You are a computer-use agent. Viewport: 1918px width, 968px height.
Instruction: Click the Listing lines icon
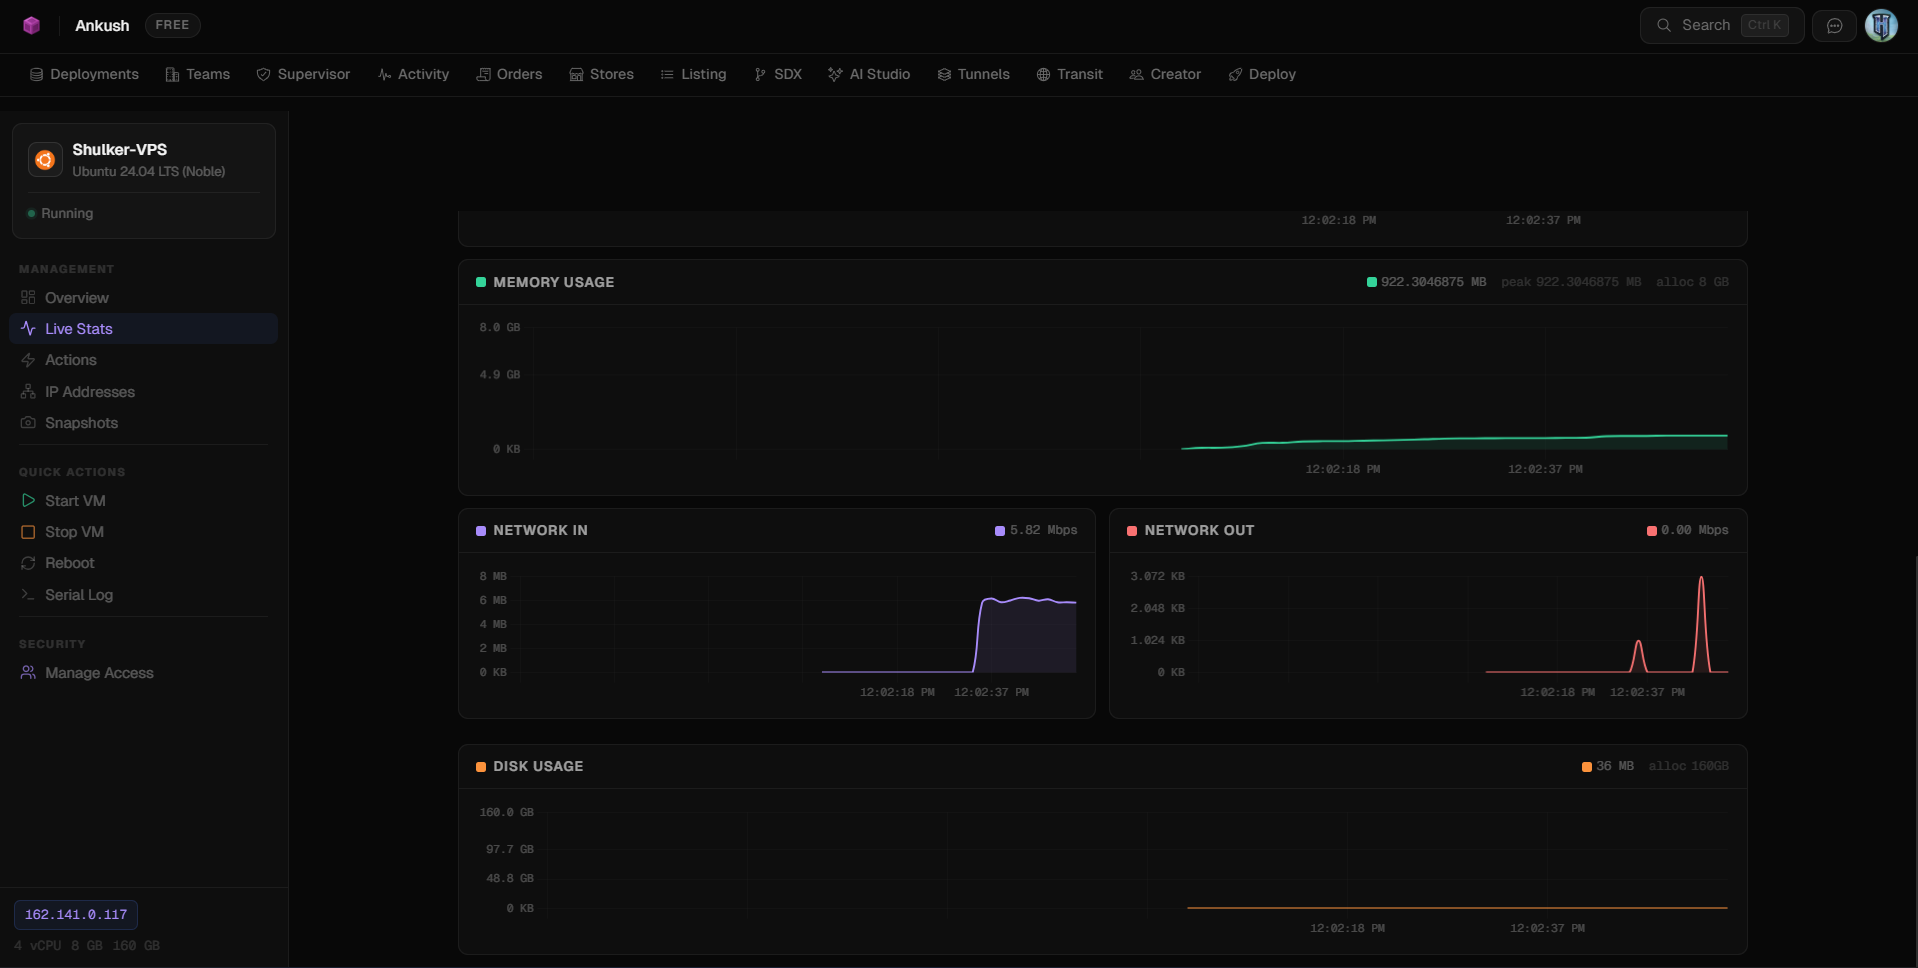[667, 75]
